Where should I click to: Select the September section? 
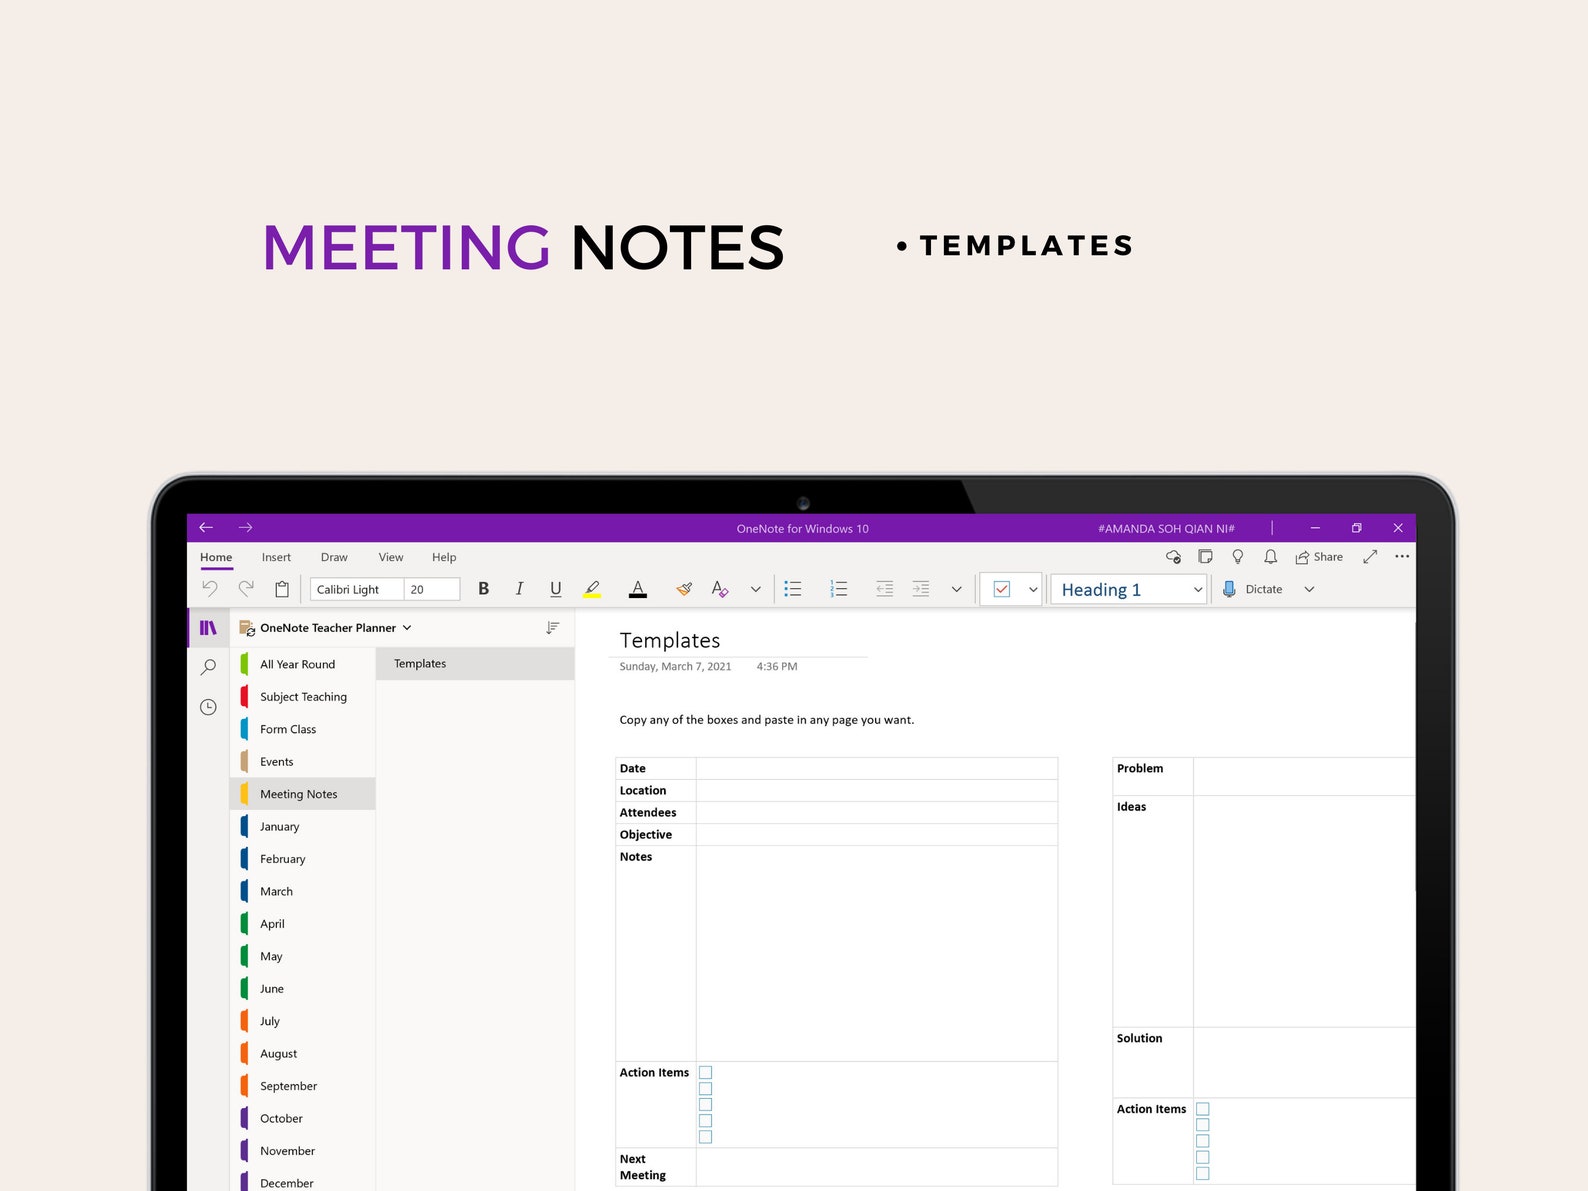[303, 1086]
